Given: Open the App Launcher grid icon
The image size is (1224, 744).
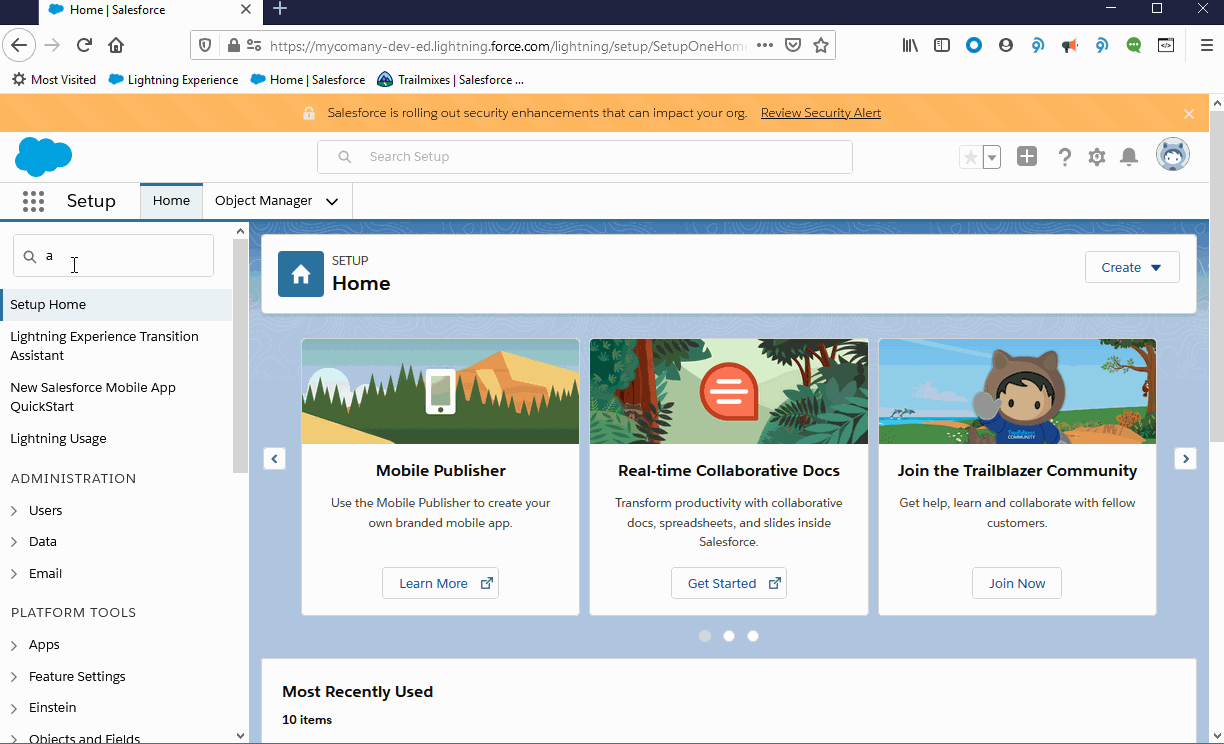Looking at the screenshot, I should coord(33,201).
